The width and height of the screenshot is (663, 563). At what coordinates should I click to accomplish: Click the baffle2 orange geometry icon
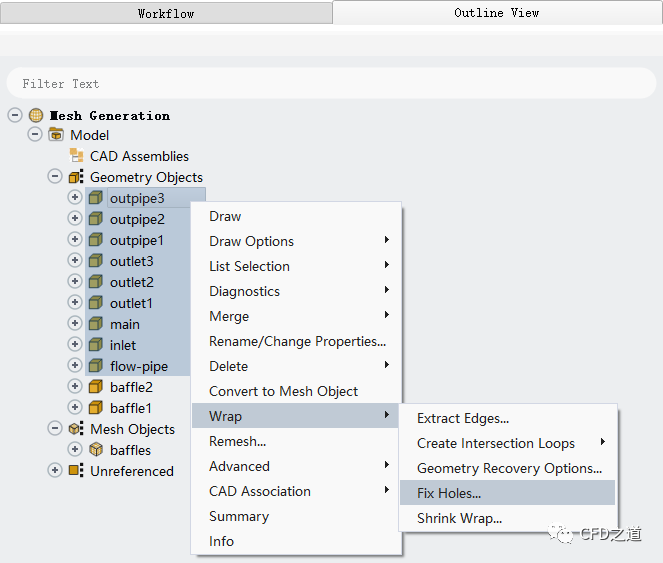tap(96, 387)
